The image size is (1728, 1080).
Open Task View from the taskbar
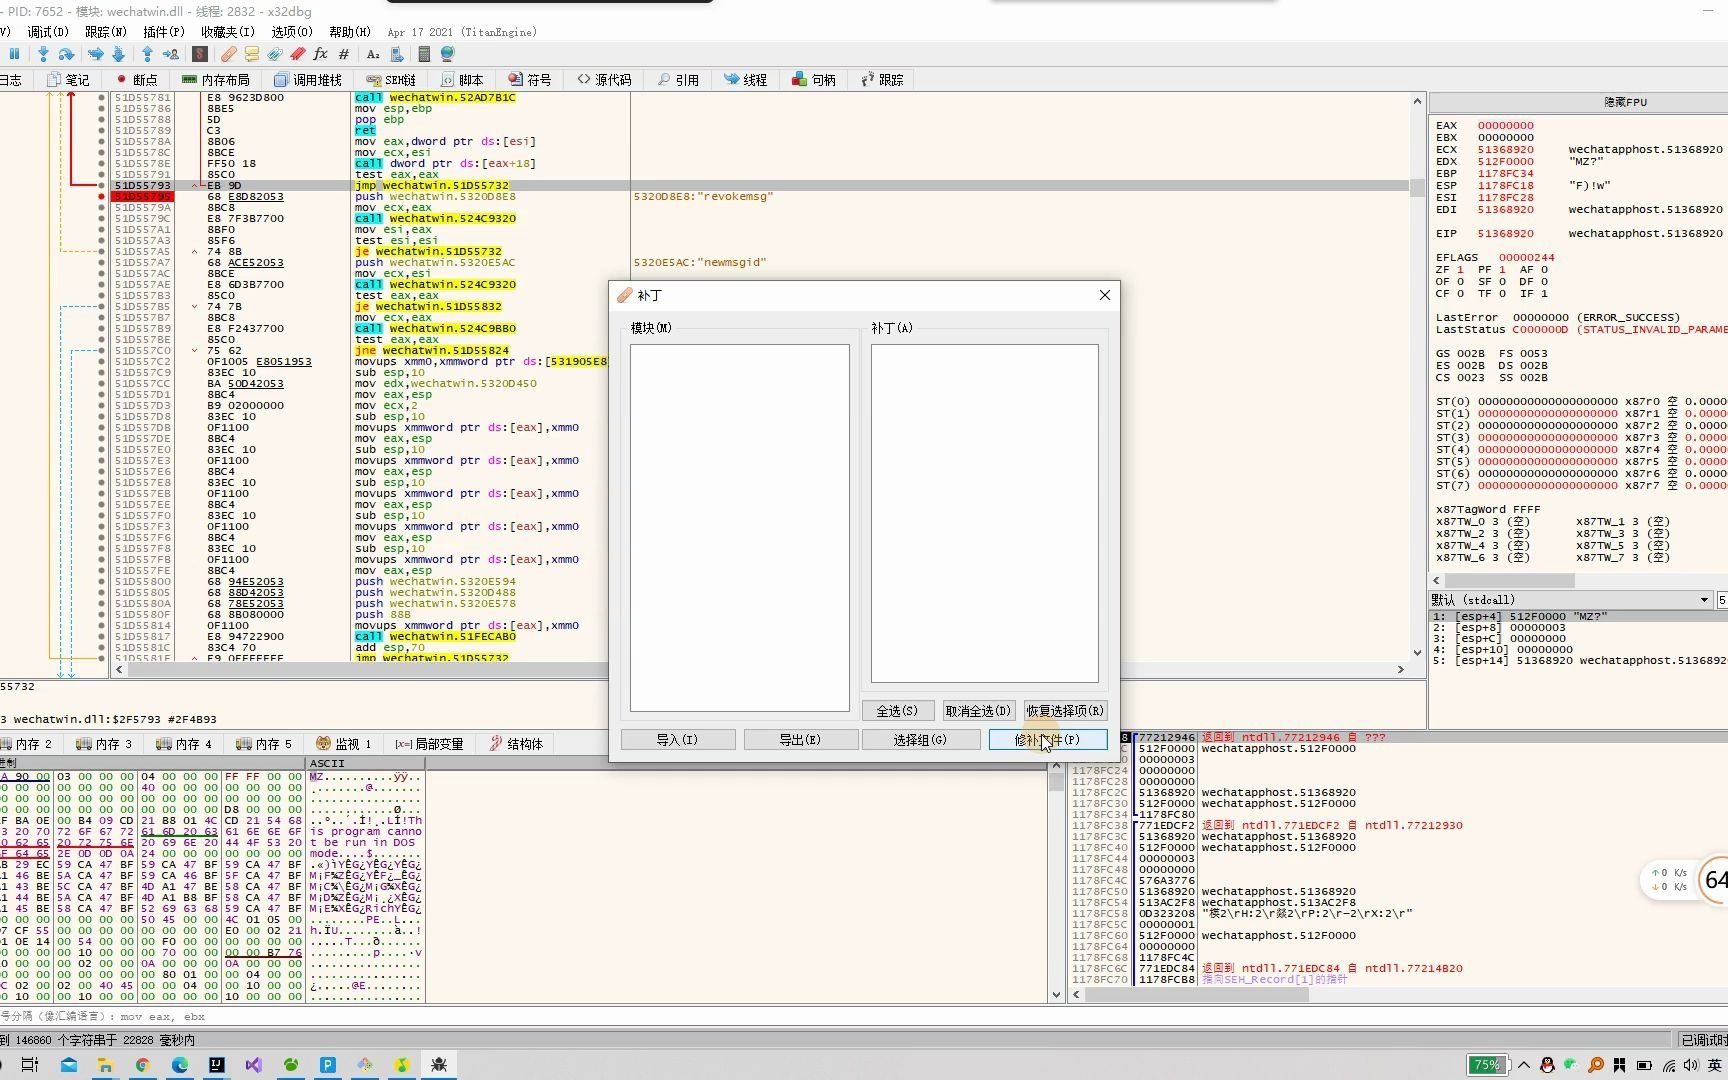coord(30,1065)
